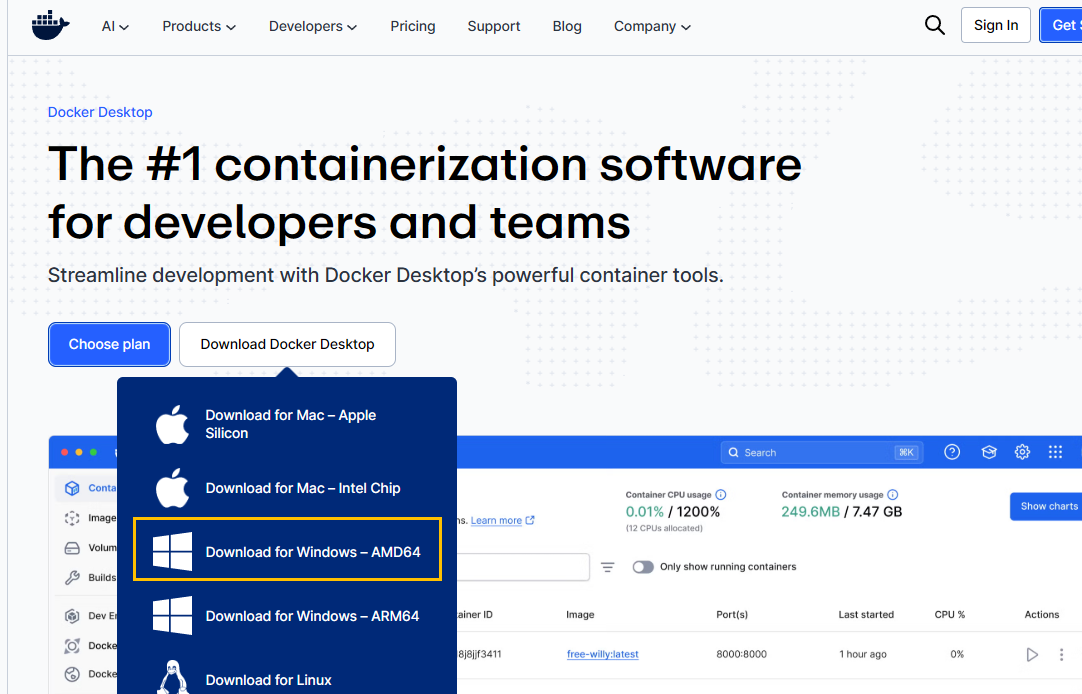Click the Show charts button
Screen dimensions: 1082x694
pyautogui.click(x=1046, y=506)
